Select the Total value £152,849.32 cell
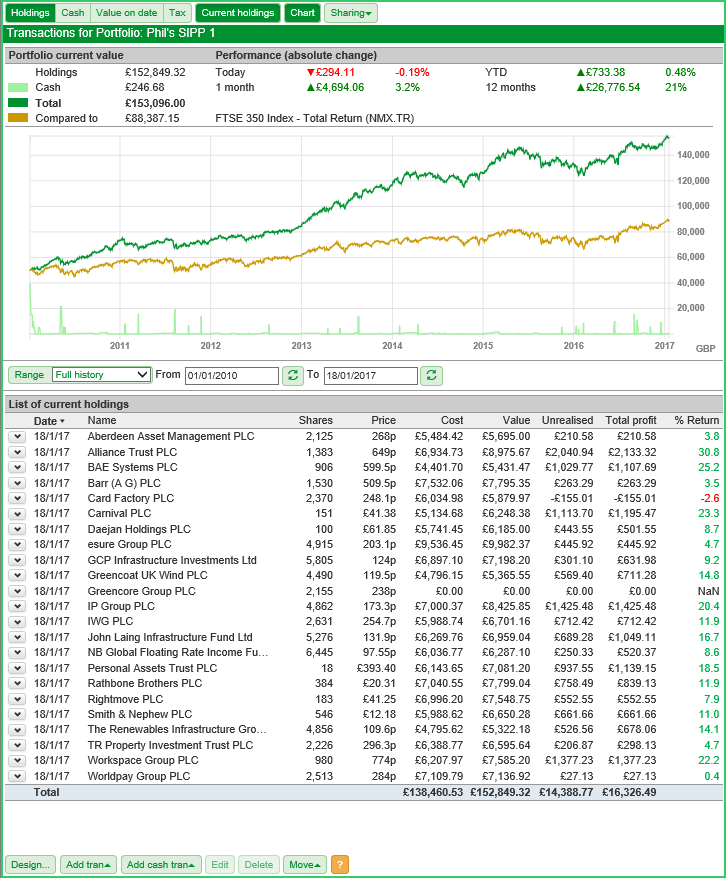The width and height of the screenshot is (726, 878). pos(500,792)
